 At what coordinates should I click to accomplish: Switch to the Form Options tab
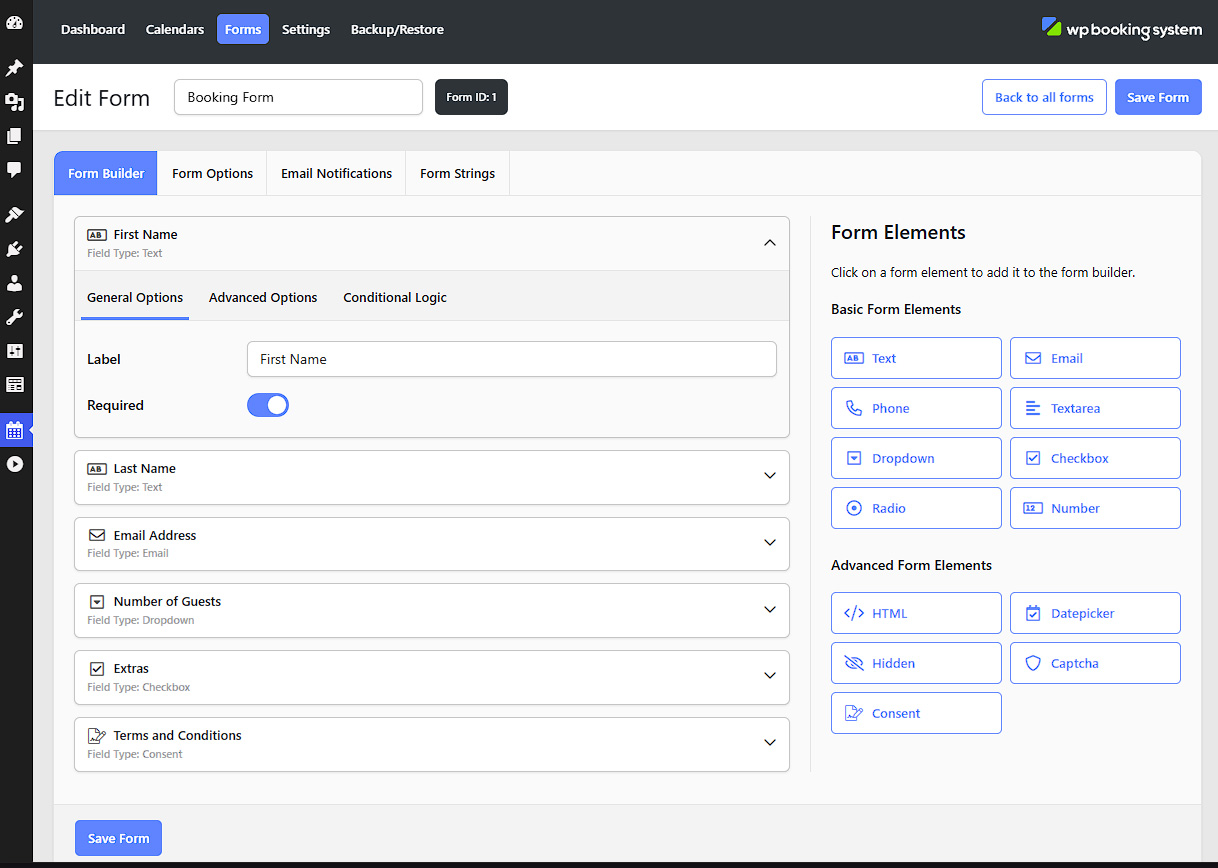[x=212, y=173]
